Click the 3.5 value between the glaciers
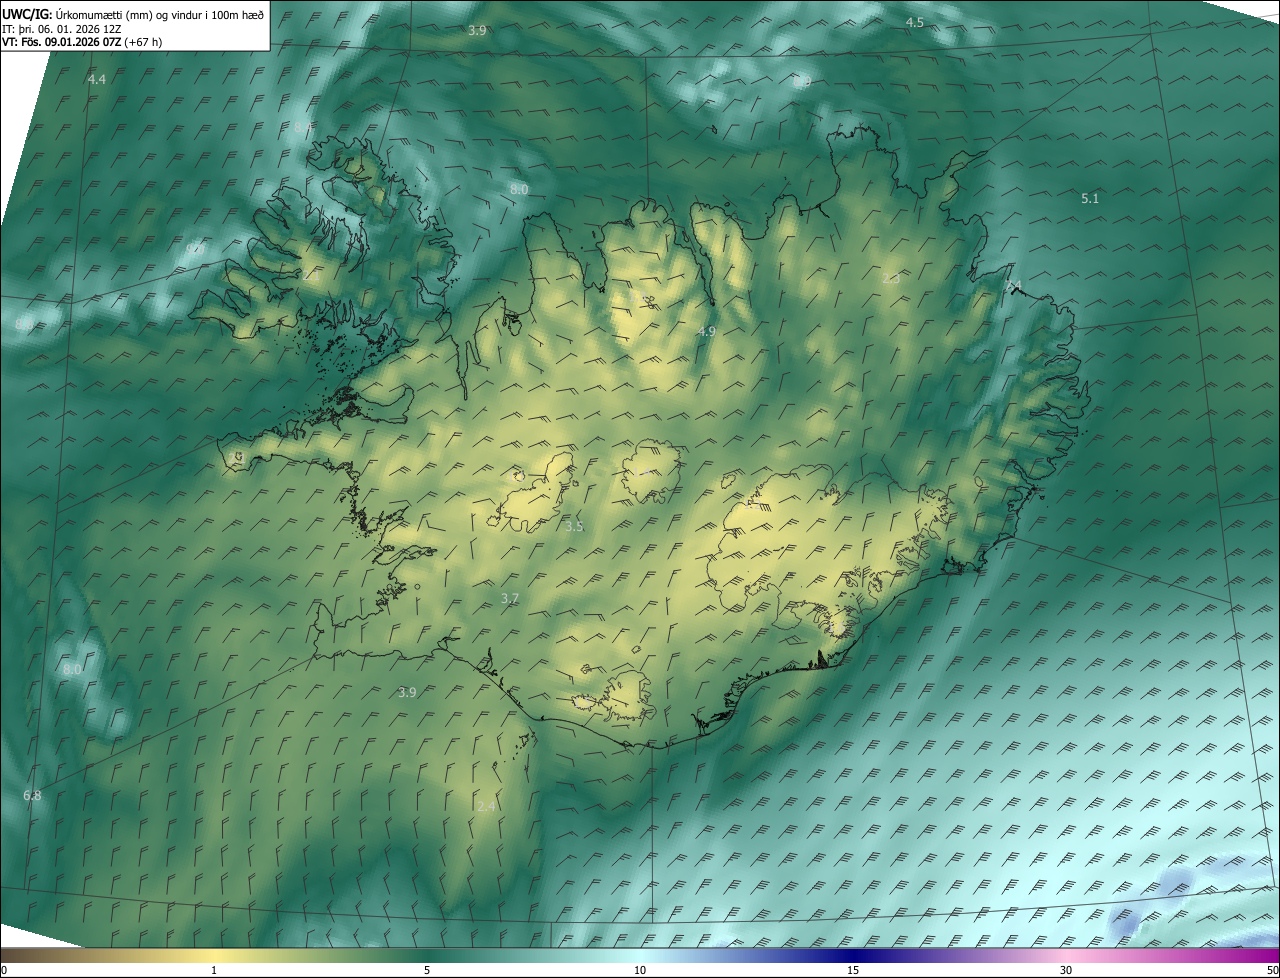The image size is (1280, 978). 574,526
